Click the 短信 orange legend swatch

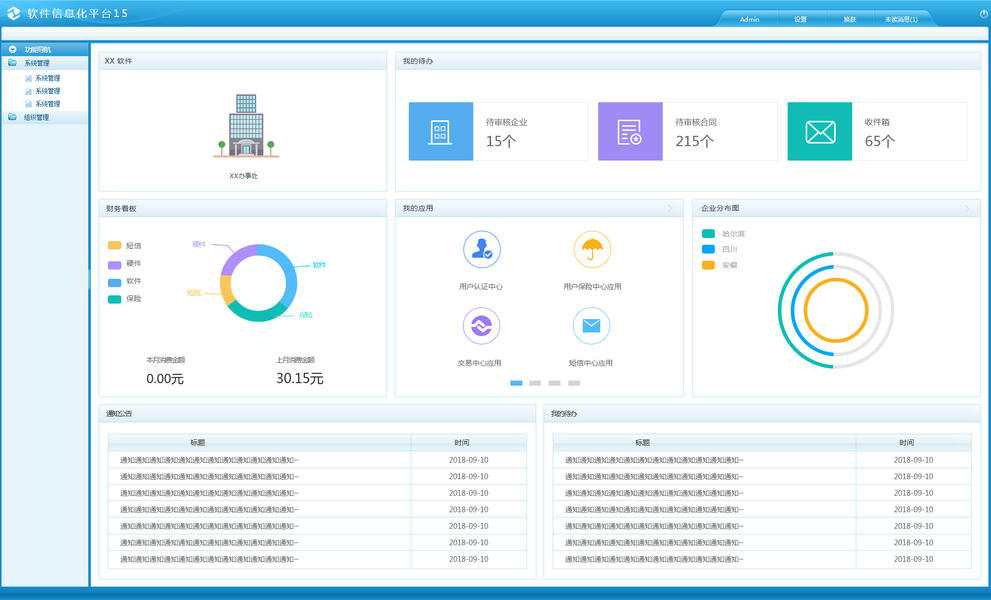point(114,245)
